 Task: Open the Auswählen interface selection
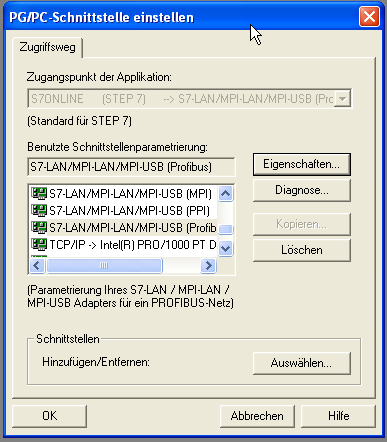(301, 363)
